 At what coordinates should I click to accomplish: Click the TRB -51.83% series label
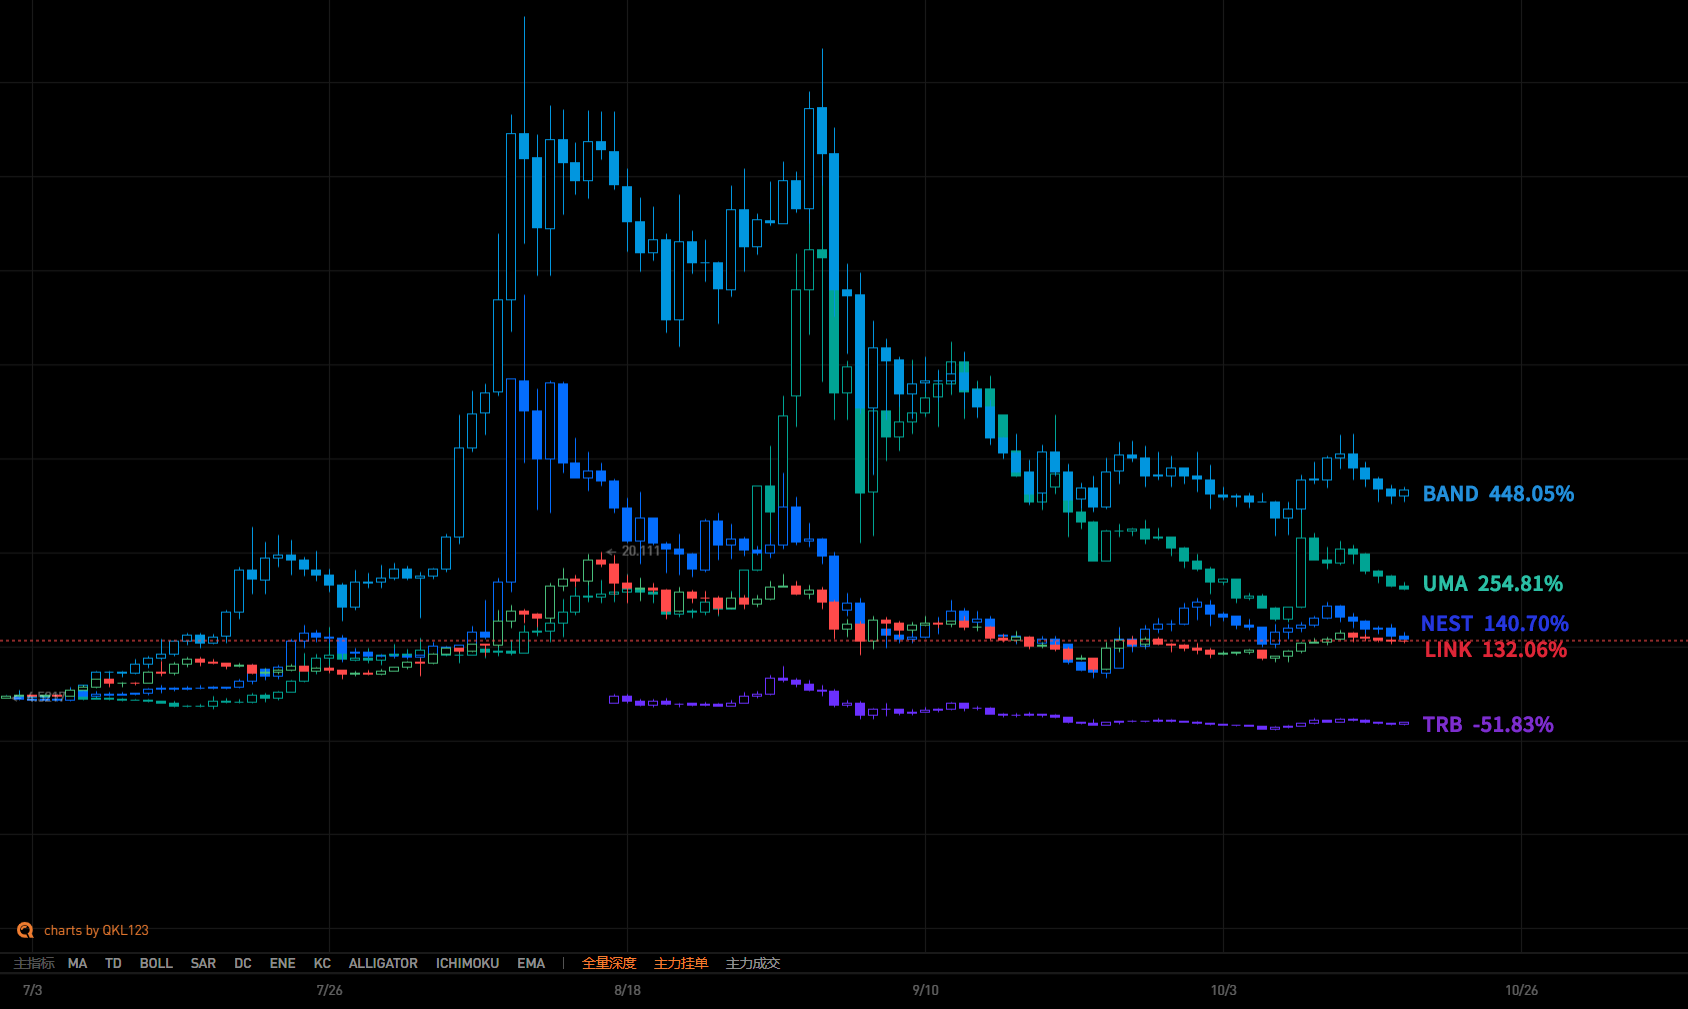[1487, 725]
